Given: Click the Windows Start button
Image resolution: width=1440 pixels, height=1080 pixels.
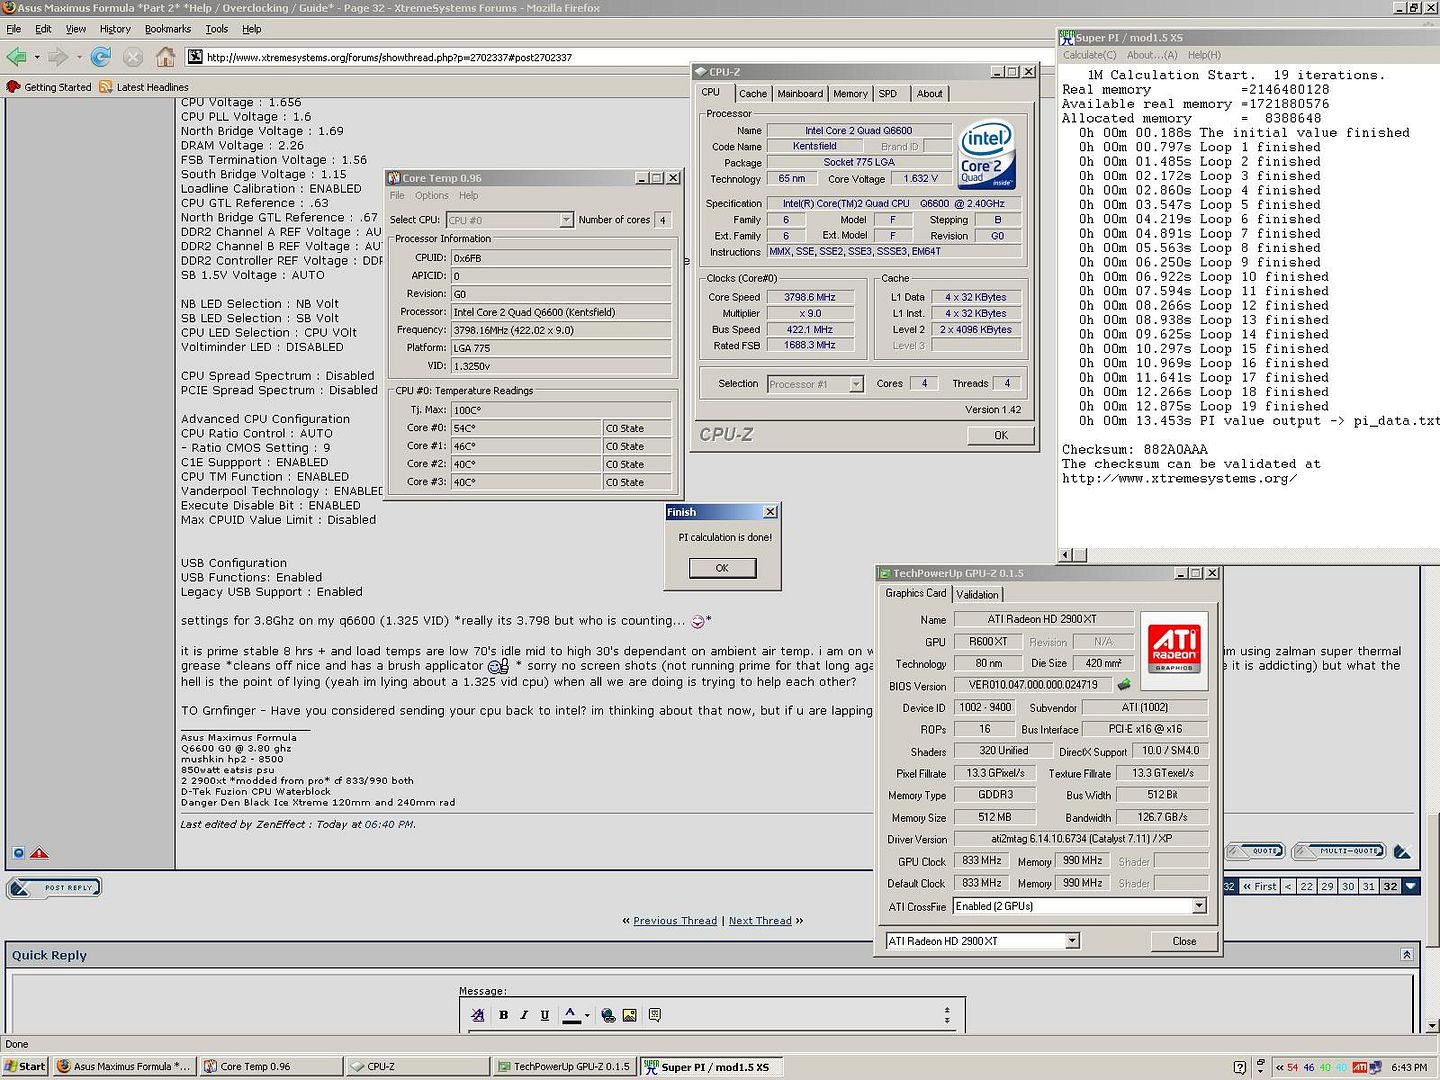Looking at the screenshot, I should (x=25, y=1066).
